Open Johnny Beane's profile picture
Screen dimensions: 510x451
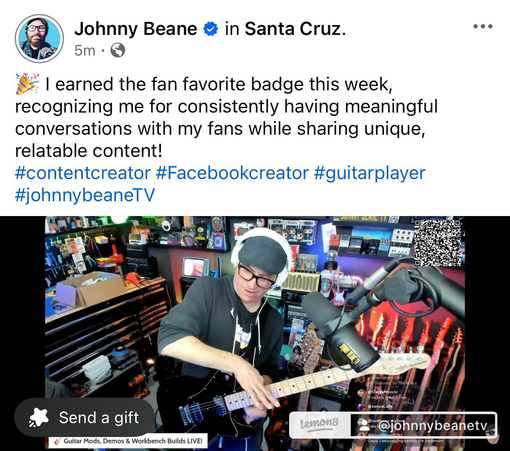coord(39,38)
